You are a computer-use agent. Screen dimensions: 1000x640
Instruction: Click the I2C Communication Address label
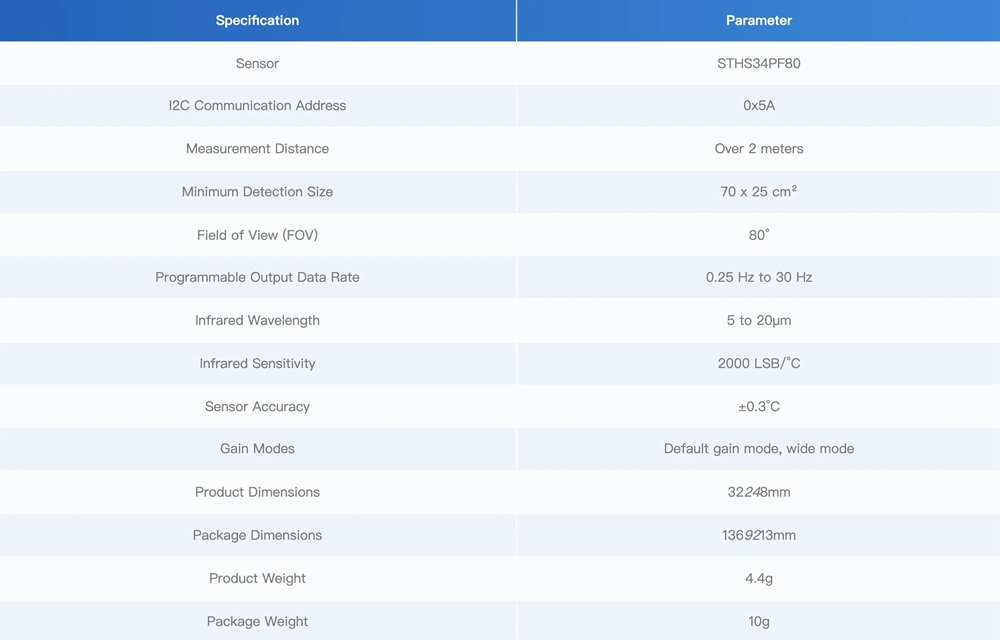tap(257, 106)
